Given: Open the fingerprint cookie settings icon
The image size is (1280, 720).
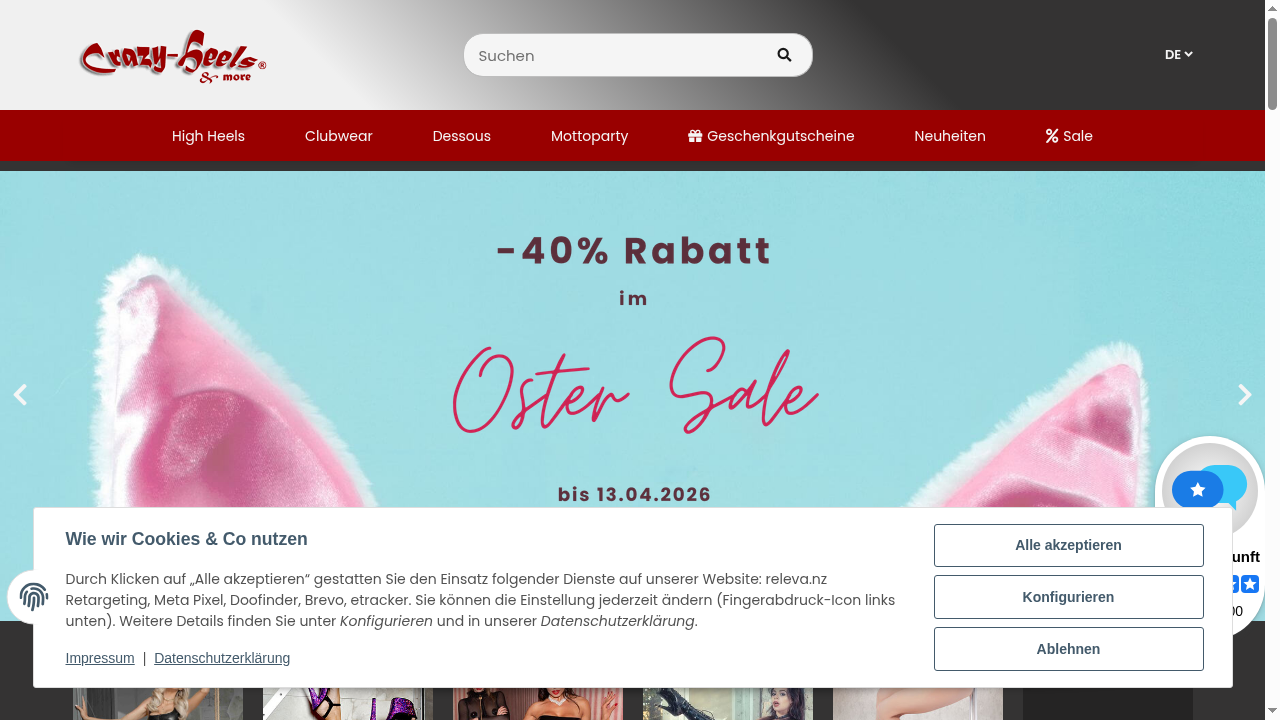Looking at the screenshot, I should [x=34, y=597].
